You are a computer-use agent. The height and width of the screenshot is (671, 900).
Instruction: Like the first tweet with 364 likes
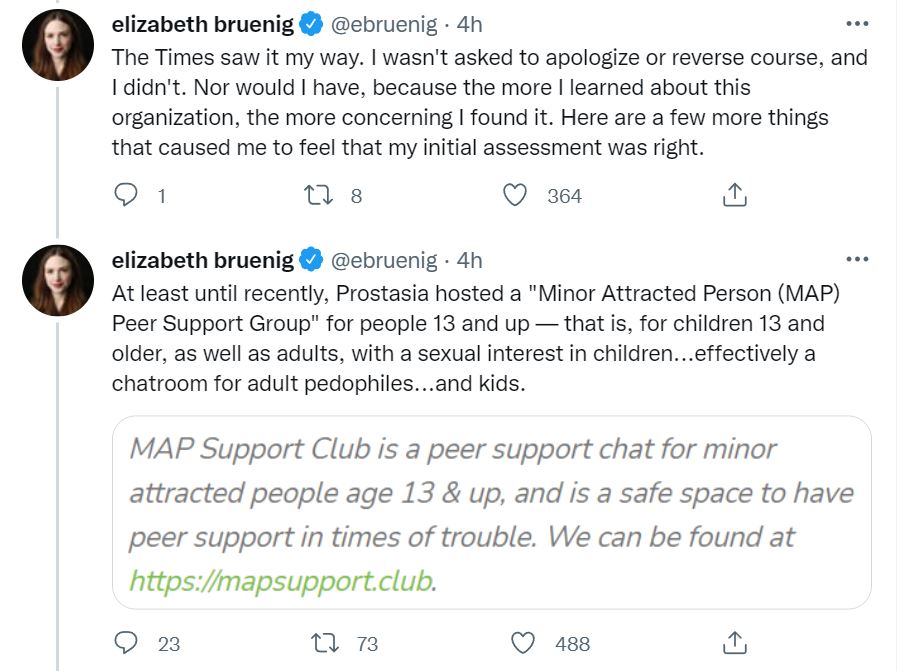click(515, 195)
